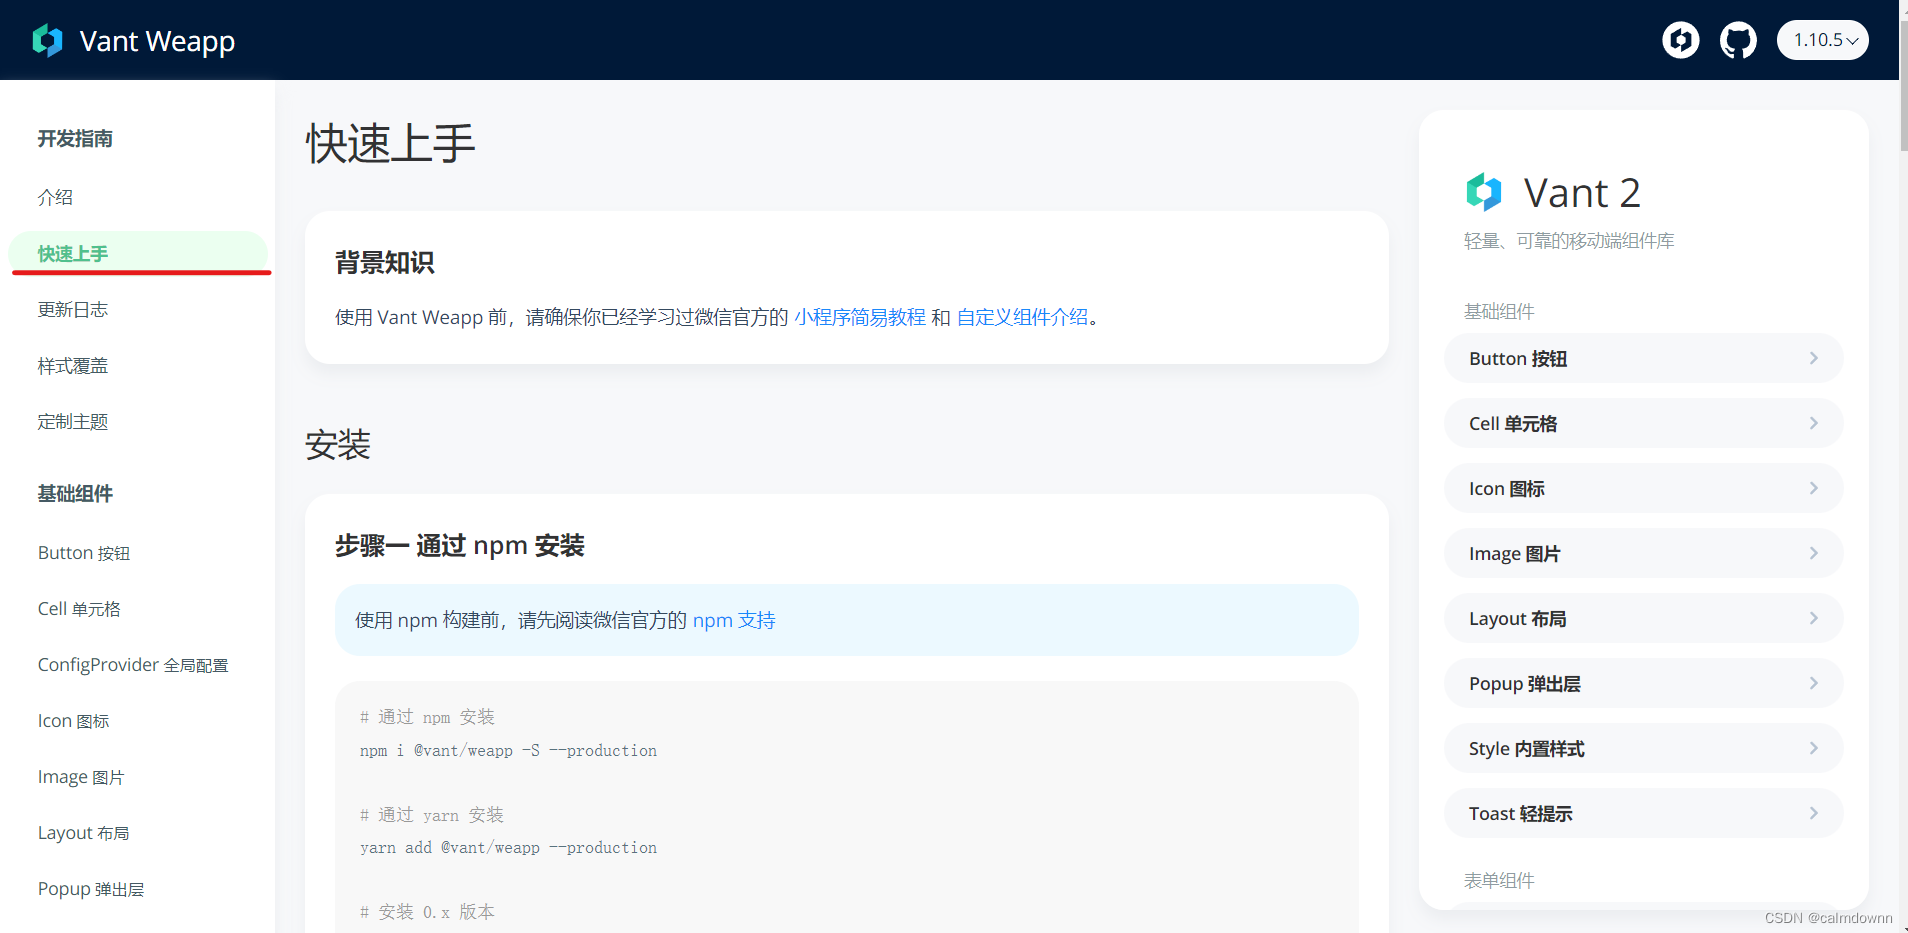Open the GitHub repository icon
Viewport: 1908px width, 933px height.
pyautogui.click(x=1738, y=40)
